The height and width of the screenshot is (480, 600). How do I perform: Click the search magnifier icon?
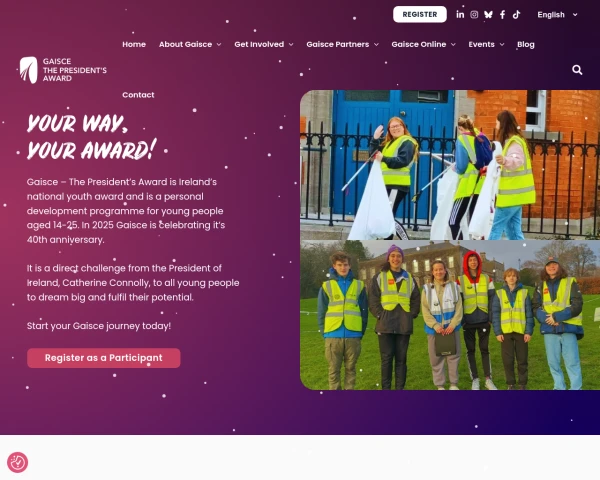point(577,70)
